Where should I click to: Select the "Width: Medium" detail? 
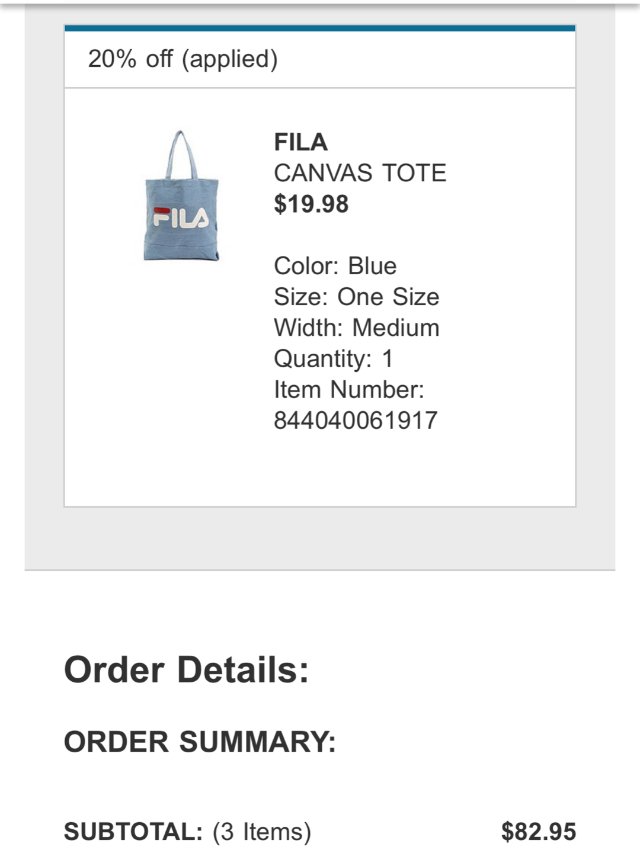pos(356,328)
